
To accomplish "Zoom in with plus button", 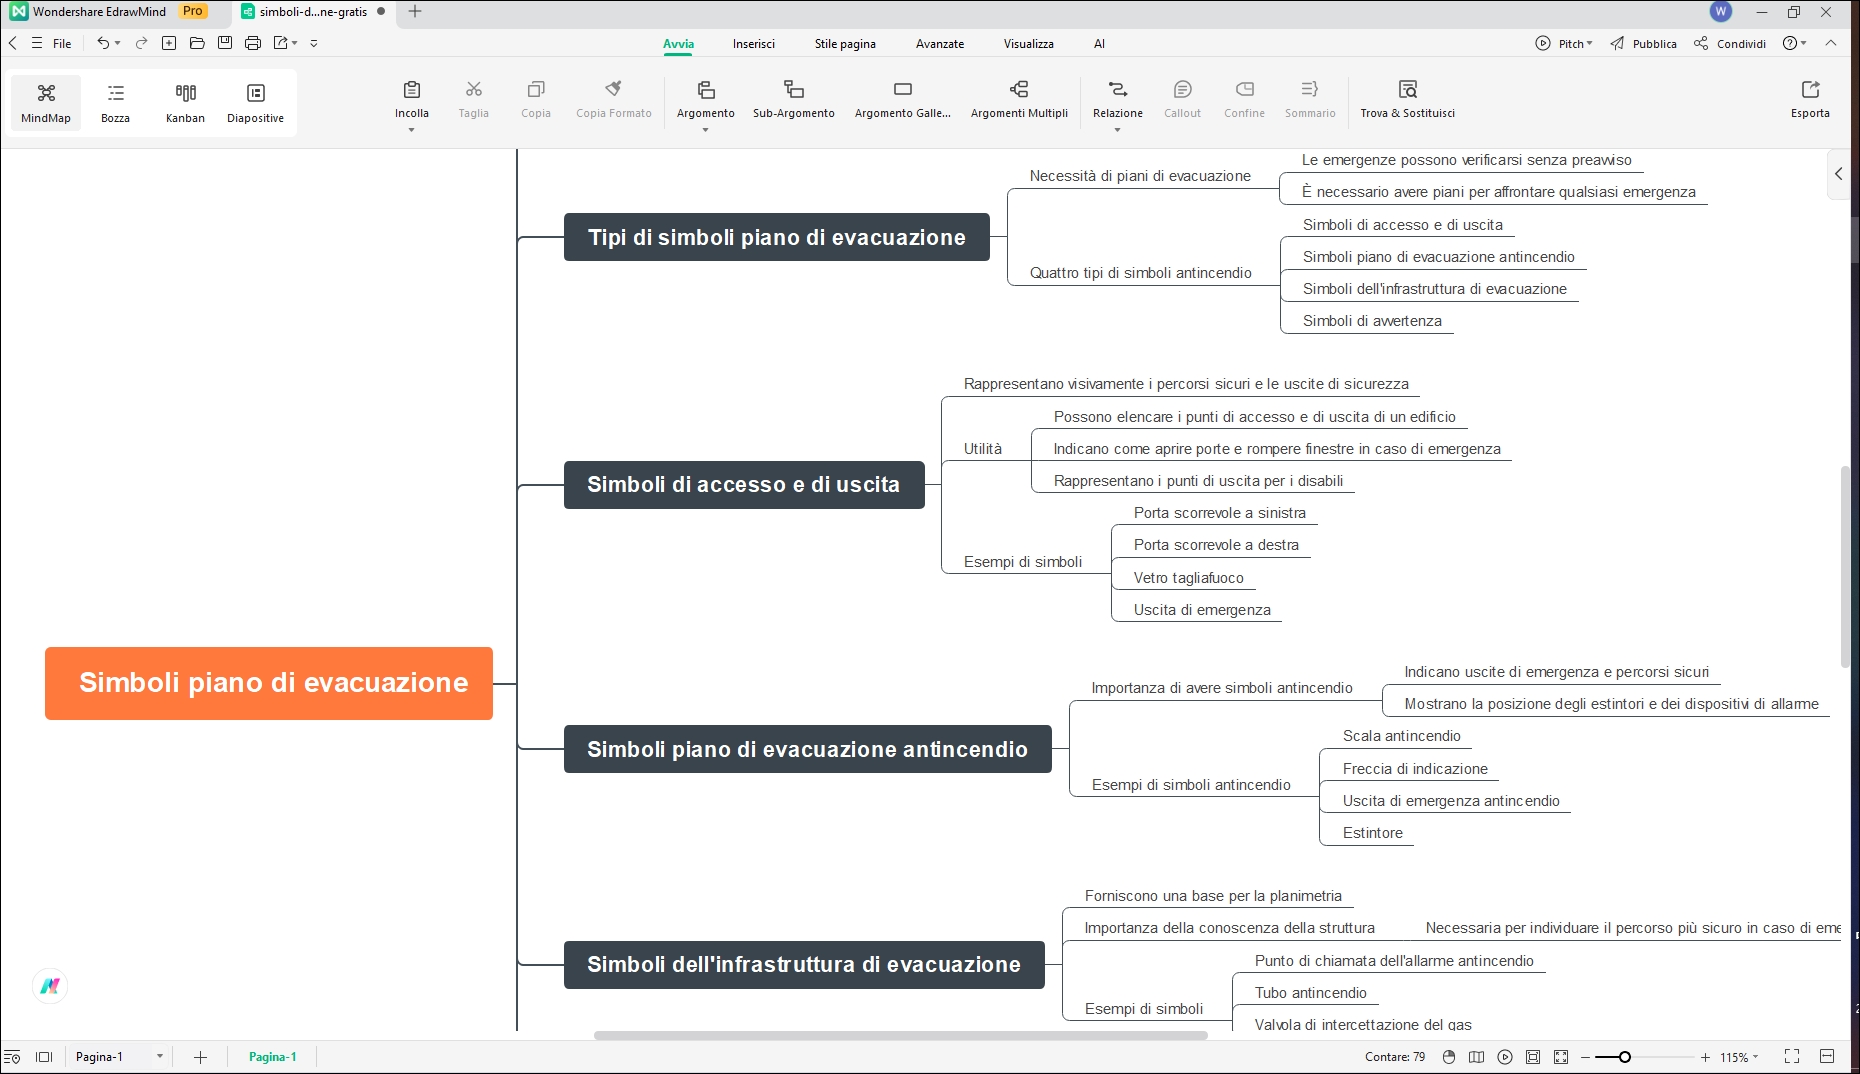I will click(x=1705, y=1057).
